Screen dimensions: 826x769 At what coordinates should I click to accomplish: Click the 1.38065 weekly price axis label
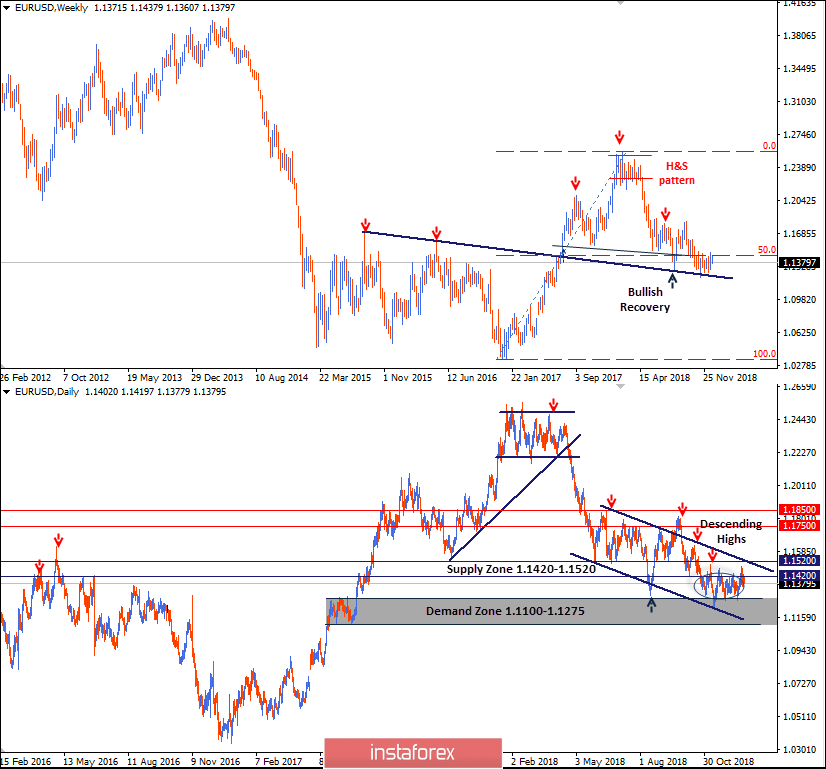799,36
